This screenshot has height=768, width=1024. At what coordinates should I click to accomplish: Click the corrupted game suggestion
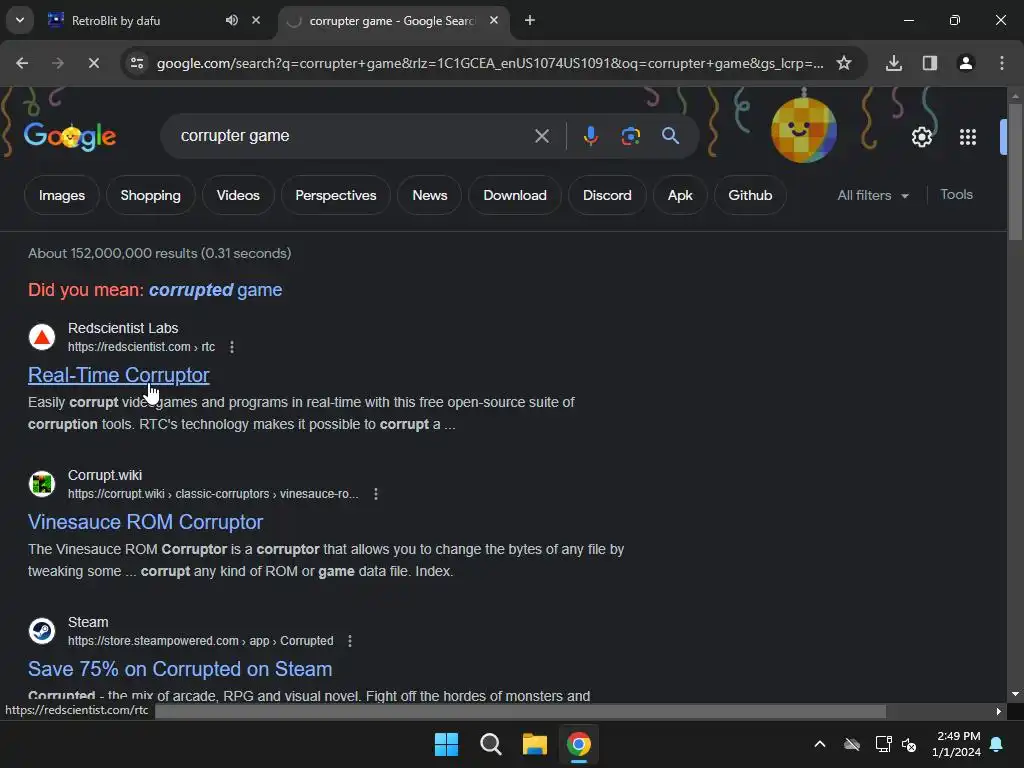216,290
